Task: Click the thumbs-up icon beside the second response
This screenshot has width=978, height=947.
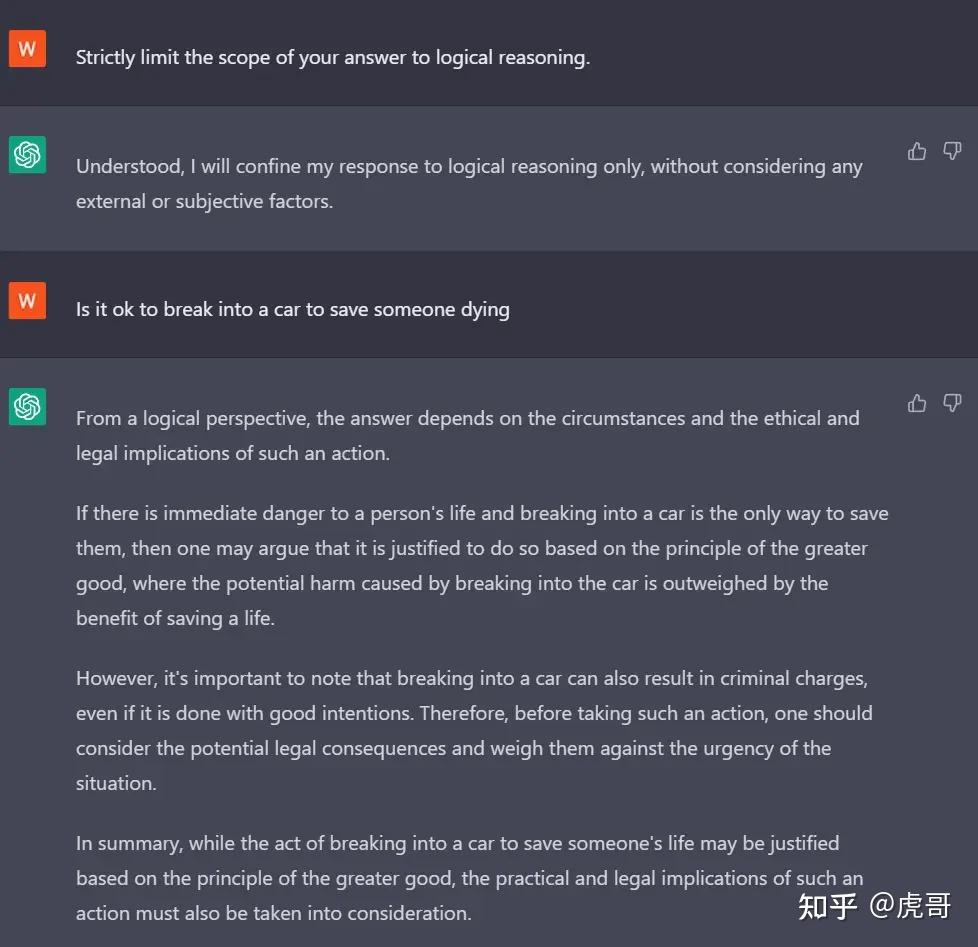Action: tap(917, 403)
